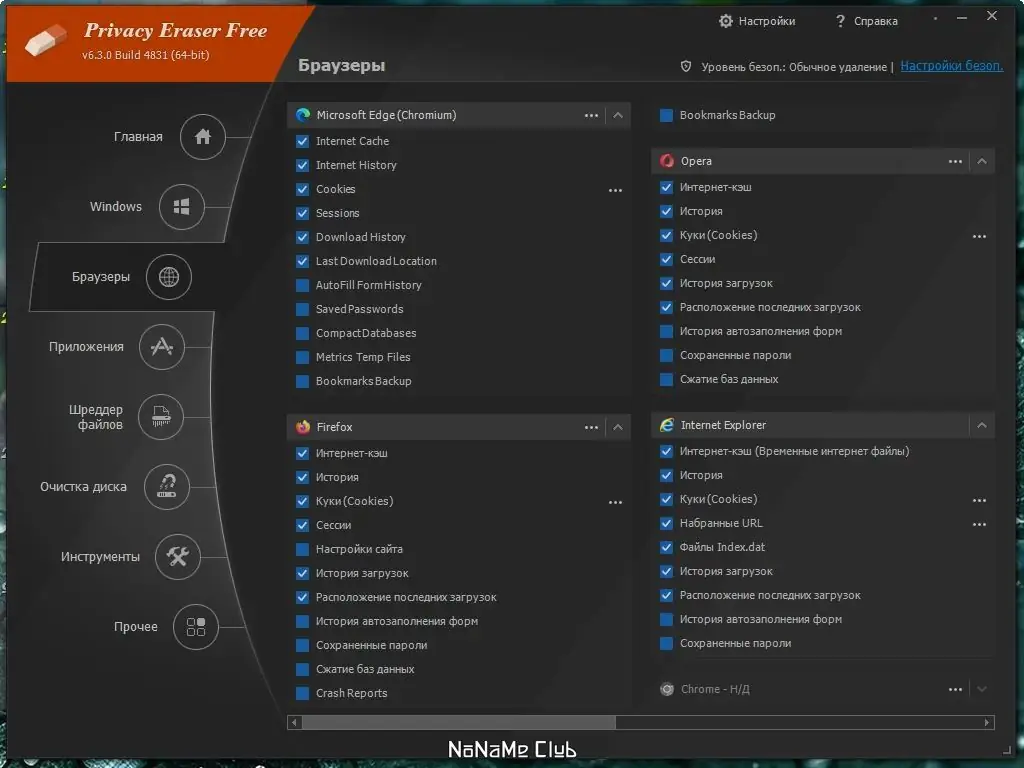Open the Очистка диска disk cleanup icon

pyautogui.click(x=167, y=487)
